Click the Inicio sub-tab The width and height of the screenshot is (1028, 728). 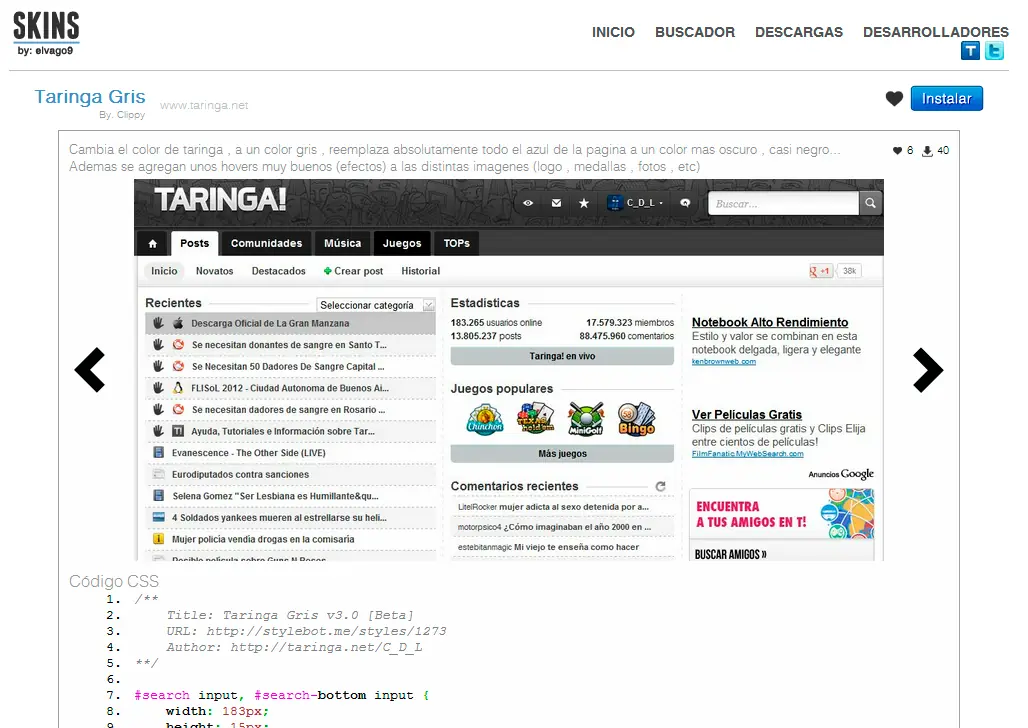(164, 271)
